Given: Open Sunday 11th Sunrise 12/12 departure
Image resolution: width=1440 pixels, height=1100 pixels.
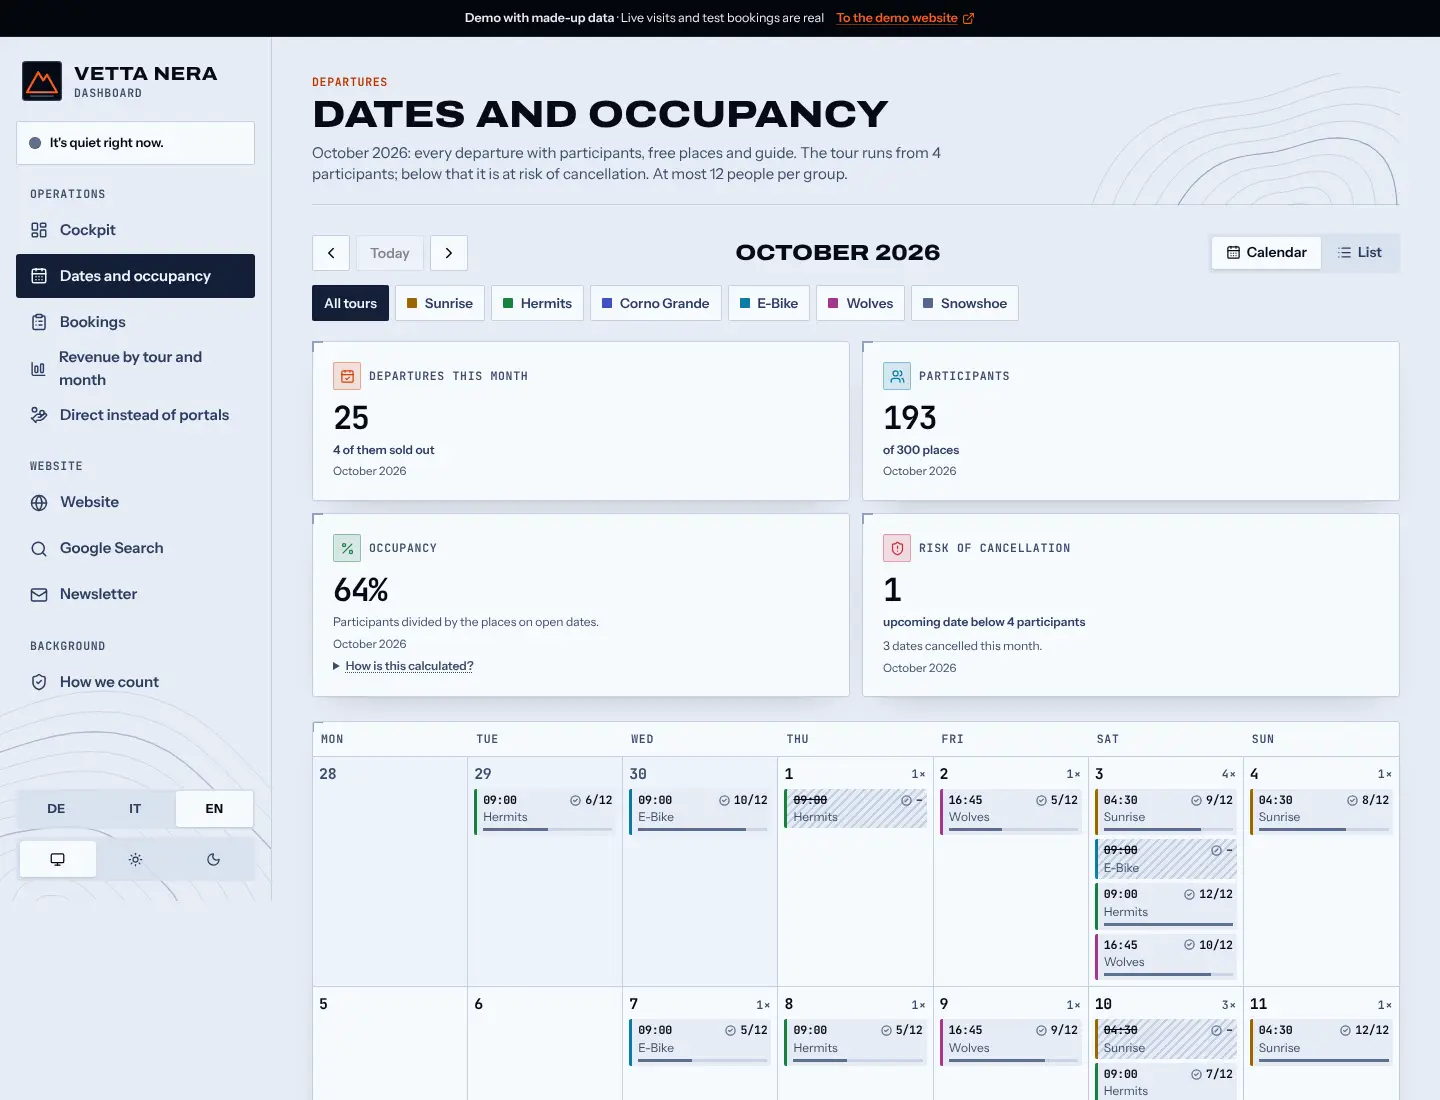Looking at the screenshot, I should coord(1321,1041).
